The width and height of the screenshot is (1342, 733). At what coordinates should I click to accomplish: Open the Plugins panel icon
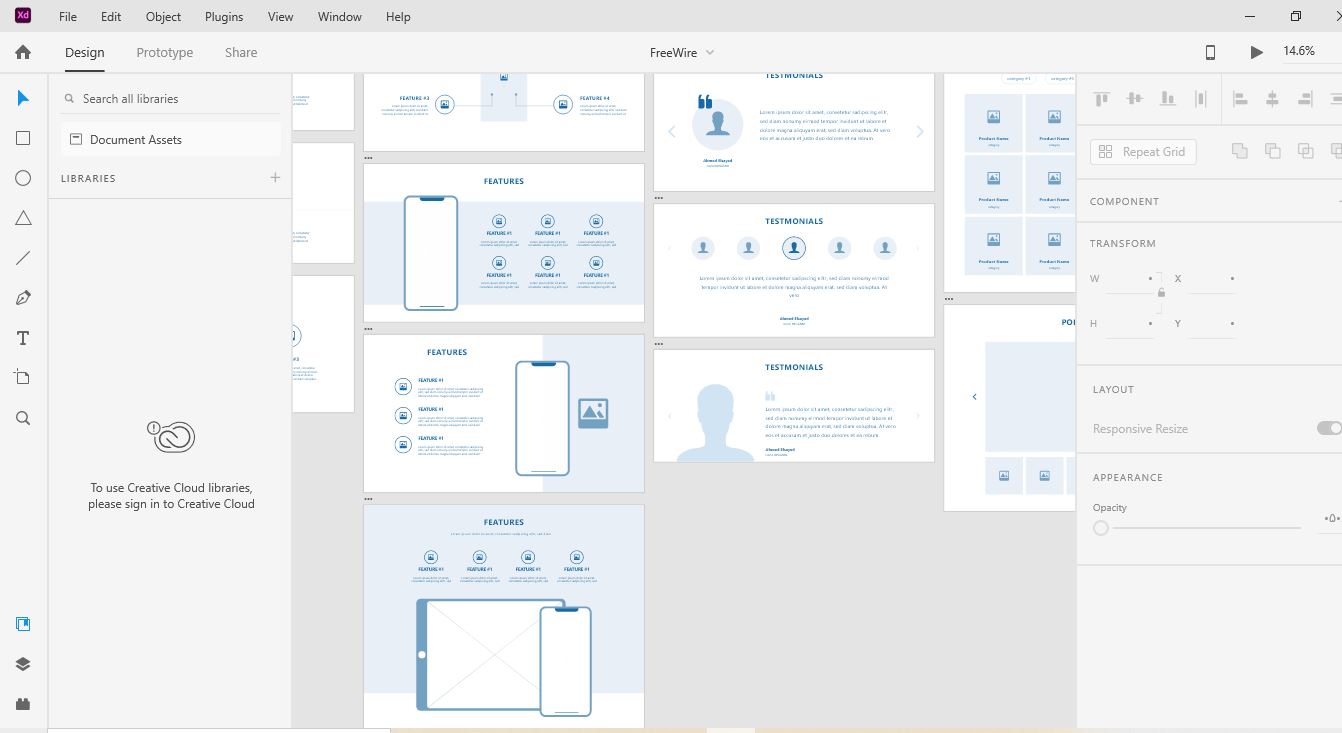[23, 704]
